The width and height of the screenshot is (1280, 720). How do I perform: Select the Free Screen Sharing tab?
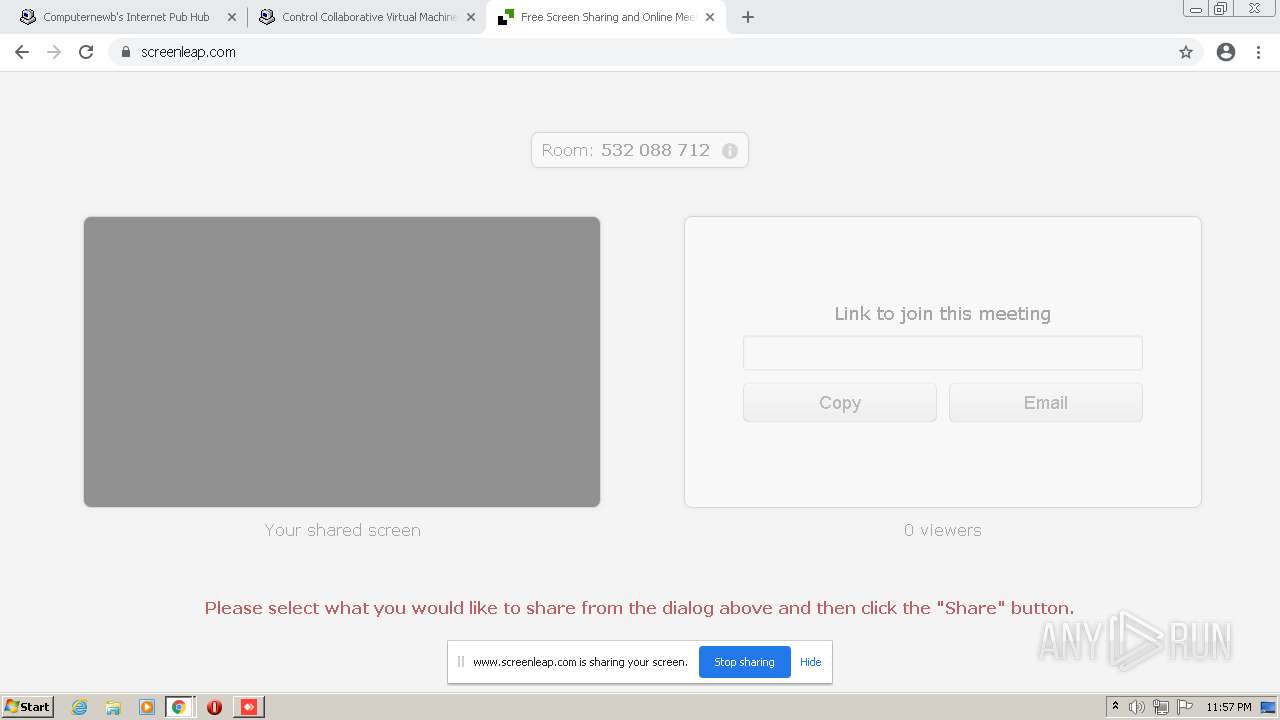point(607,17)
